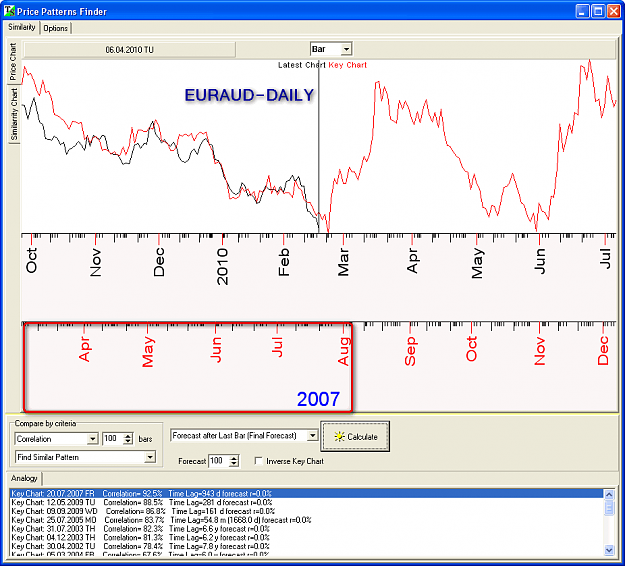
Task: Select Key Chart 12.05.2009 TU row
Action: pos(306,502)
